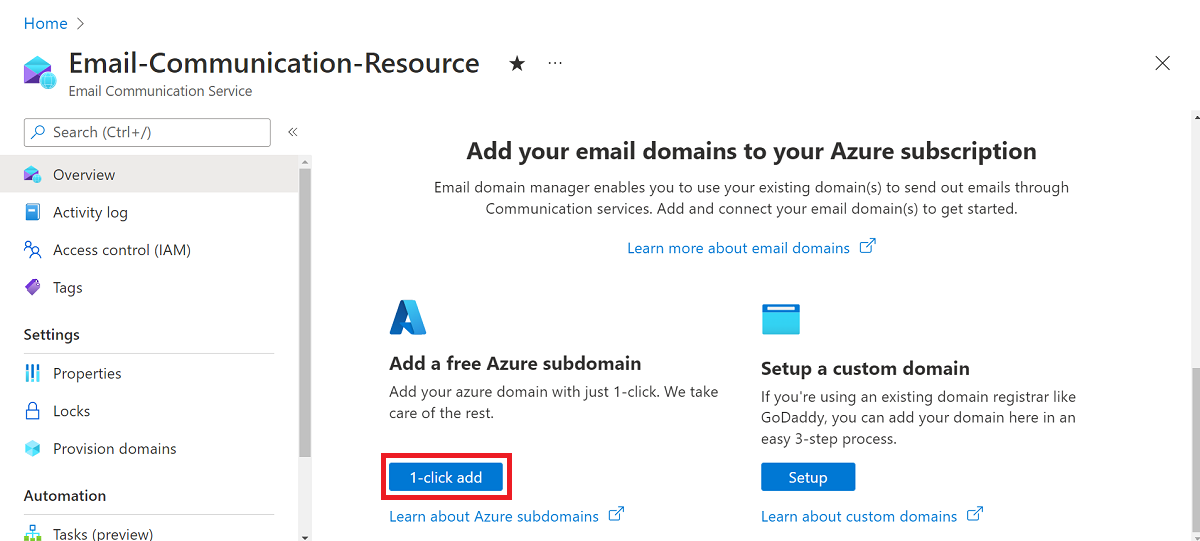Click the Locks padlock icon

pos(33,411)
